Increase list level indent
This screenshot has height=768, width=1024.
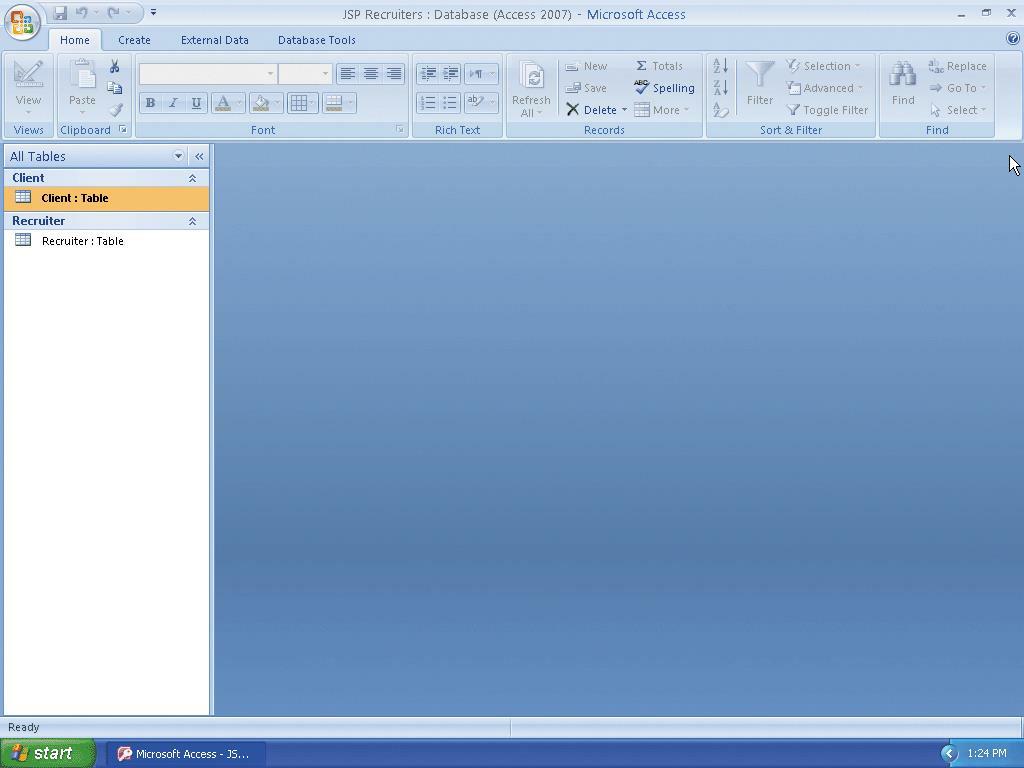point(451,74)
